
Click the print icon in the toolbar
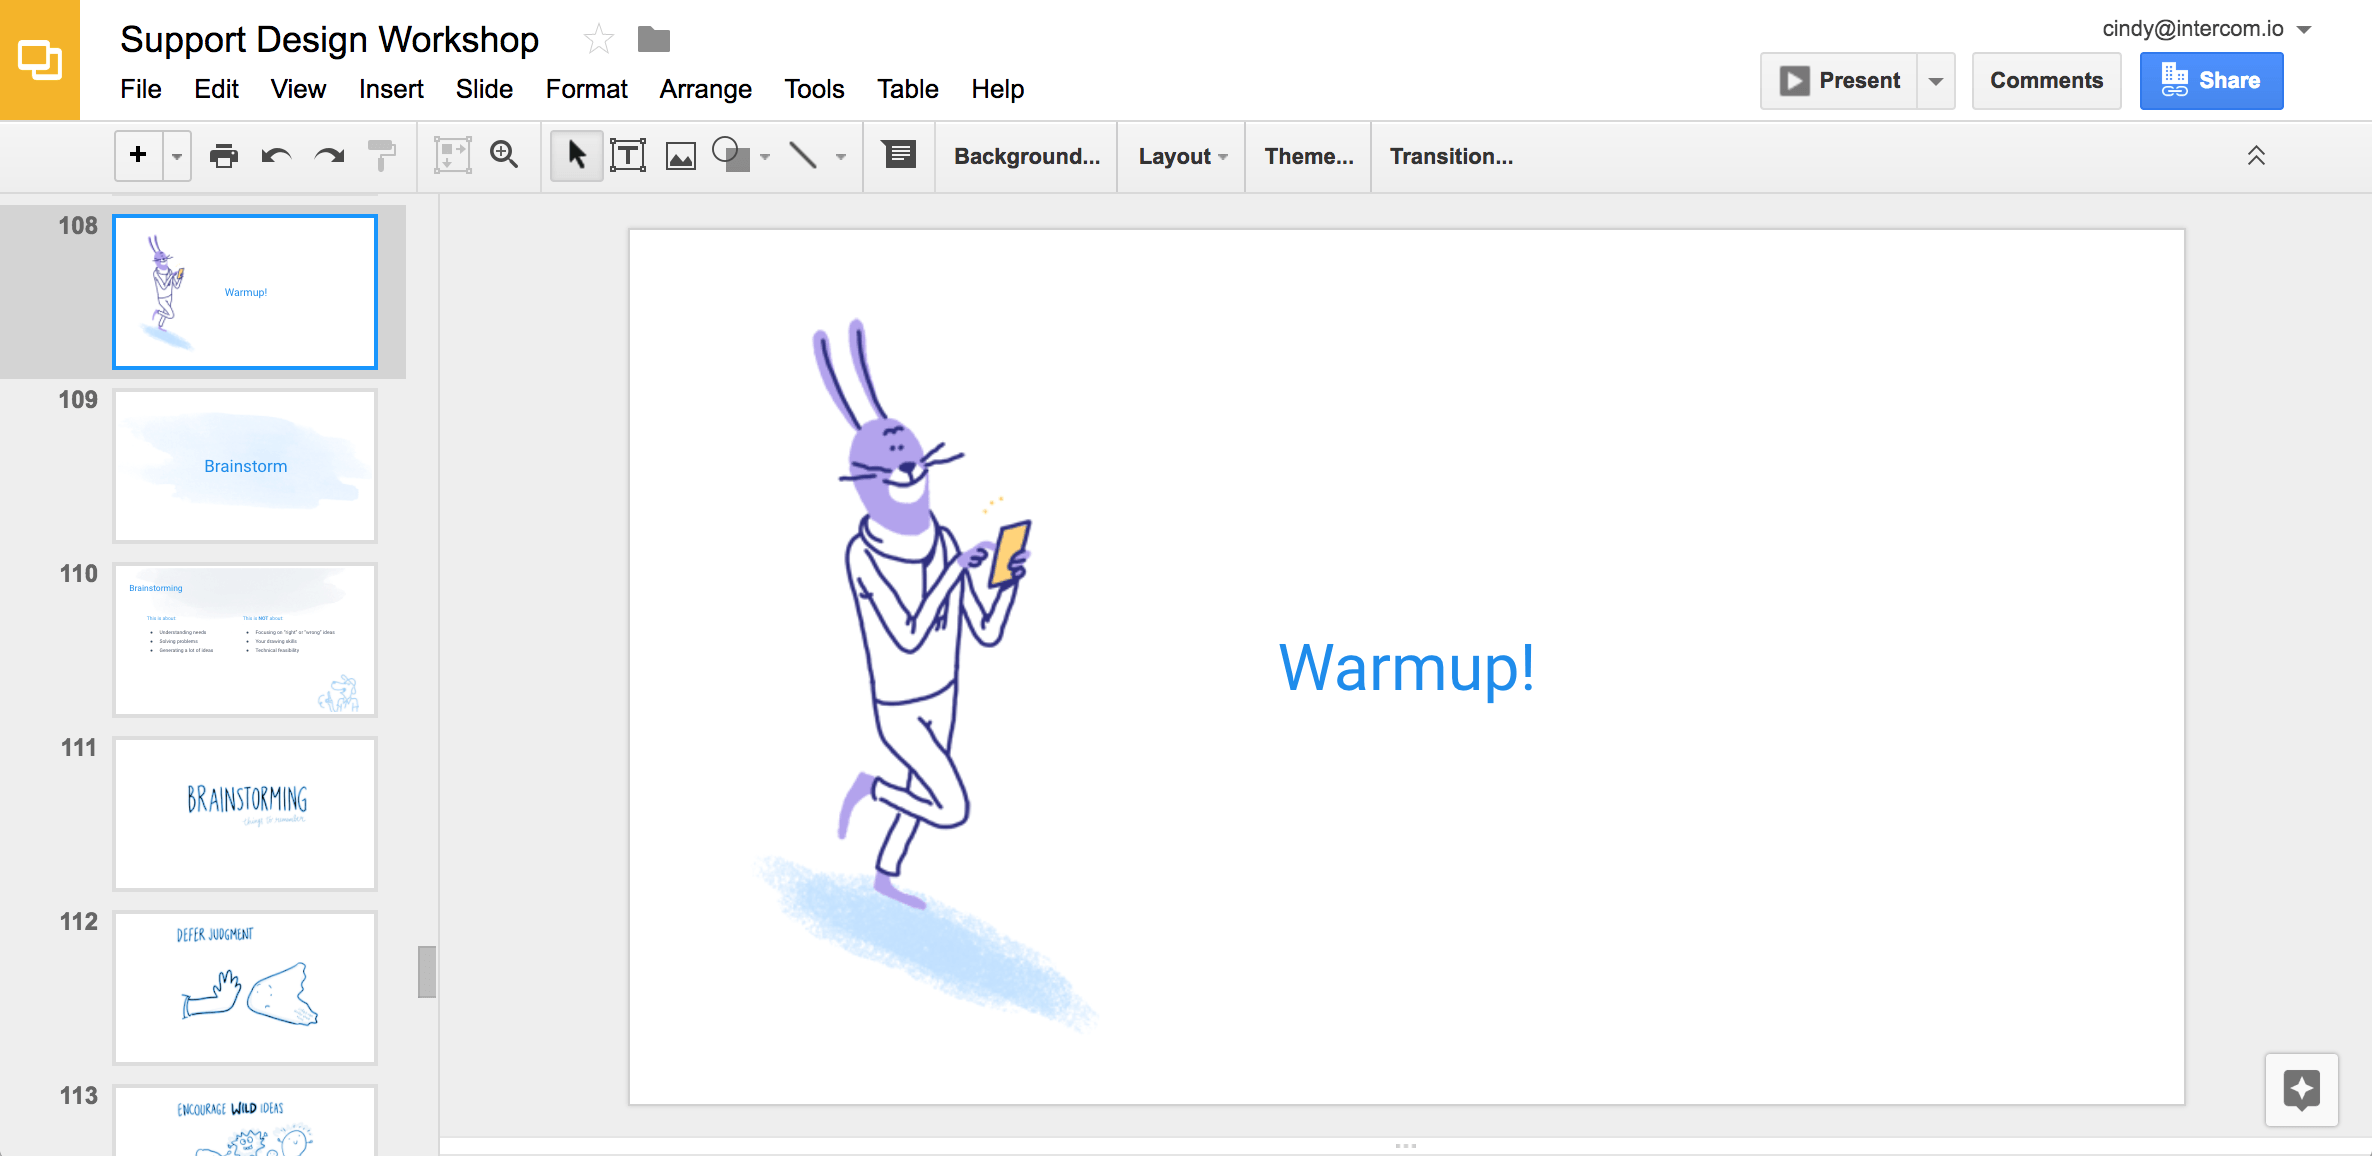pos(224,156)
